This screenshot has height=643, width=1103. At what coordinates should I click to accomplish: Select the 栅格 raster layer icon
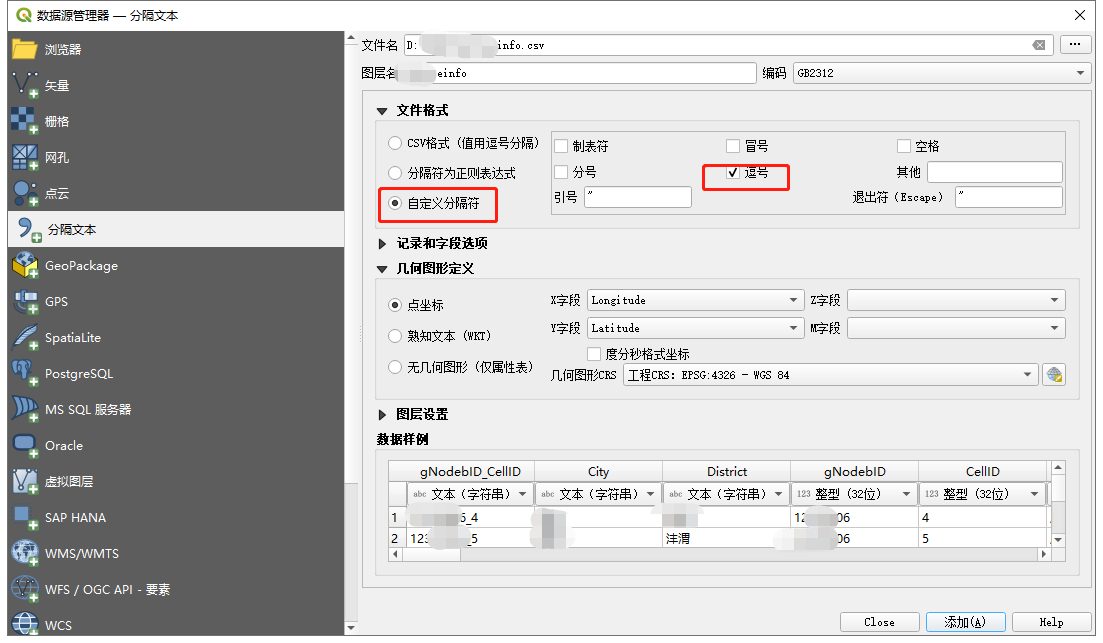(x=24, y=122)
